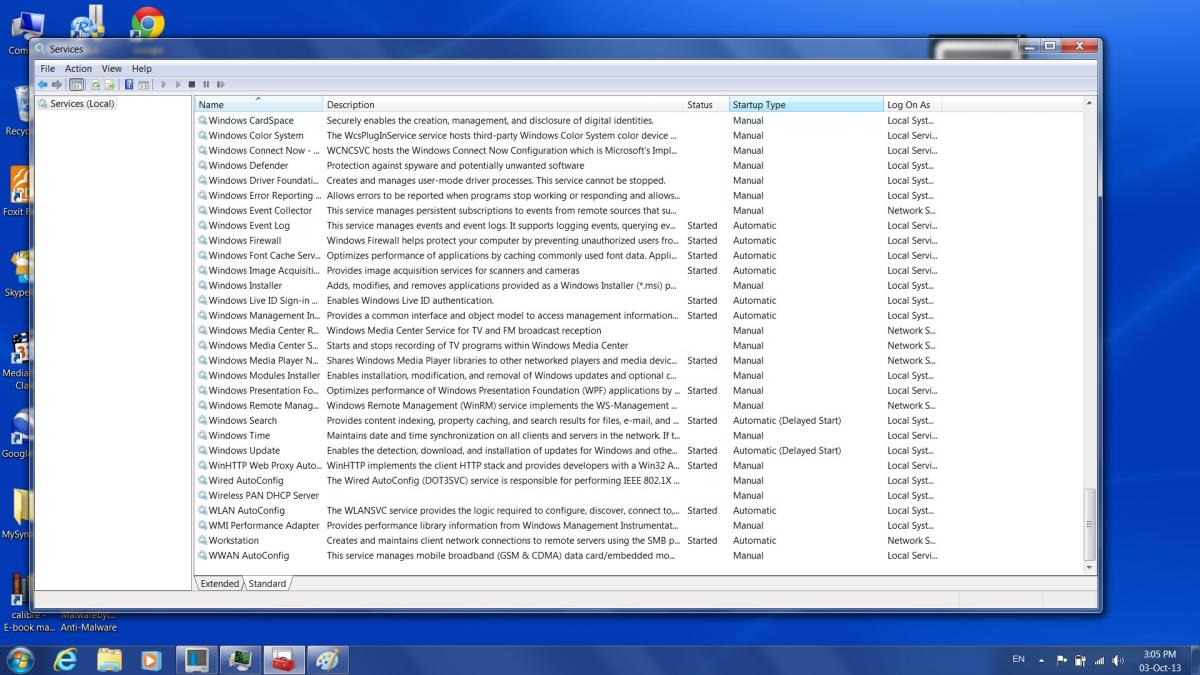Screen dimensions: 1200x675
Task: Sort by the Startup Type column header
Action: (x=806, y=104)
